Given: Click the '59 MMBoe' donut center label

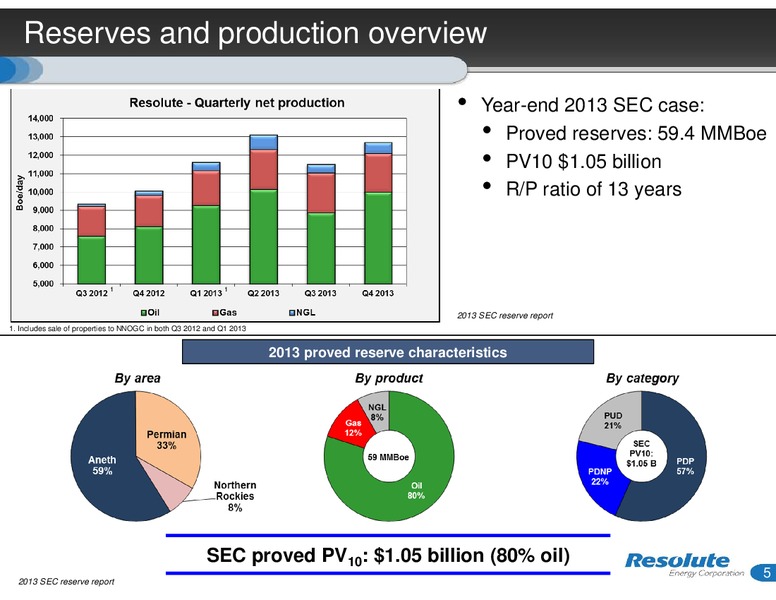Looking at the screenshot, I should [388, 457].
